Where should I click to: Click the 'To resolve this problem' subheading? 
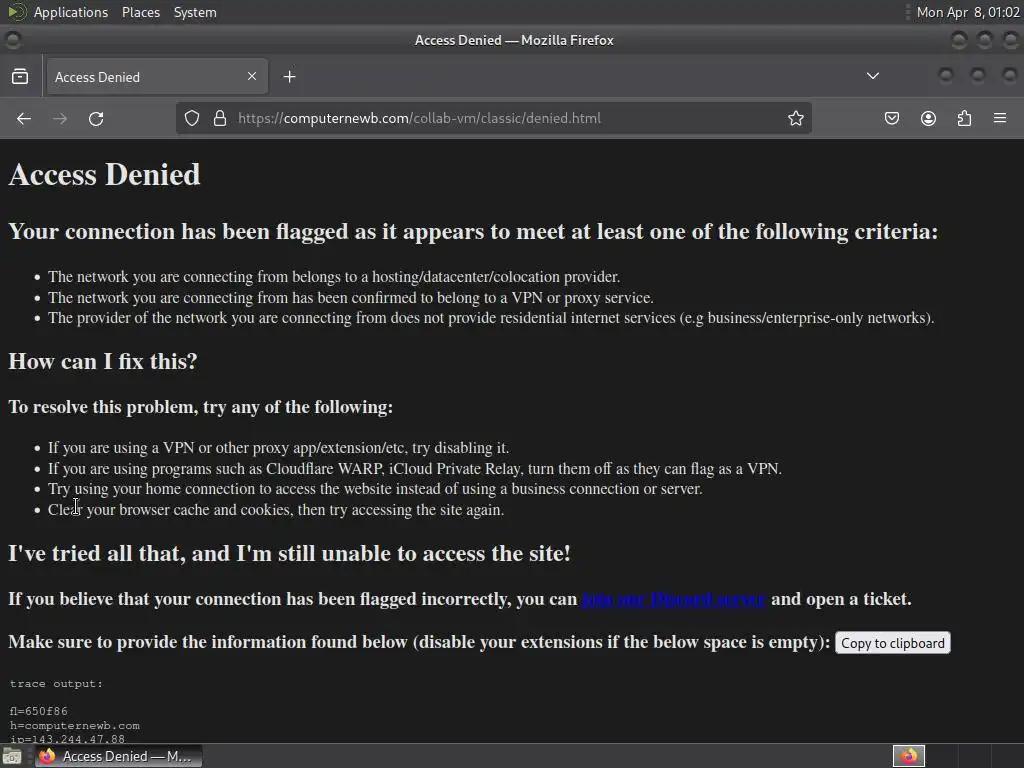[x=200, y=407]
